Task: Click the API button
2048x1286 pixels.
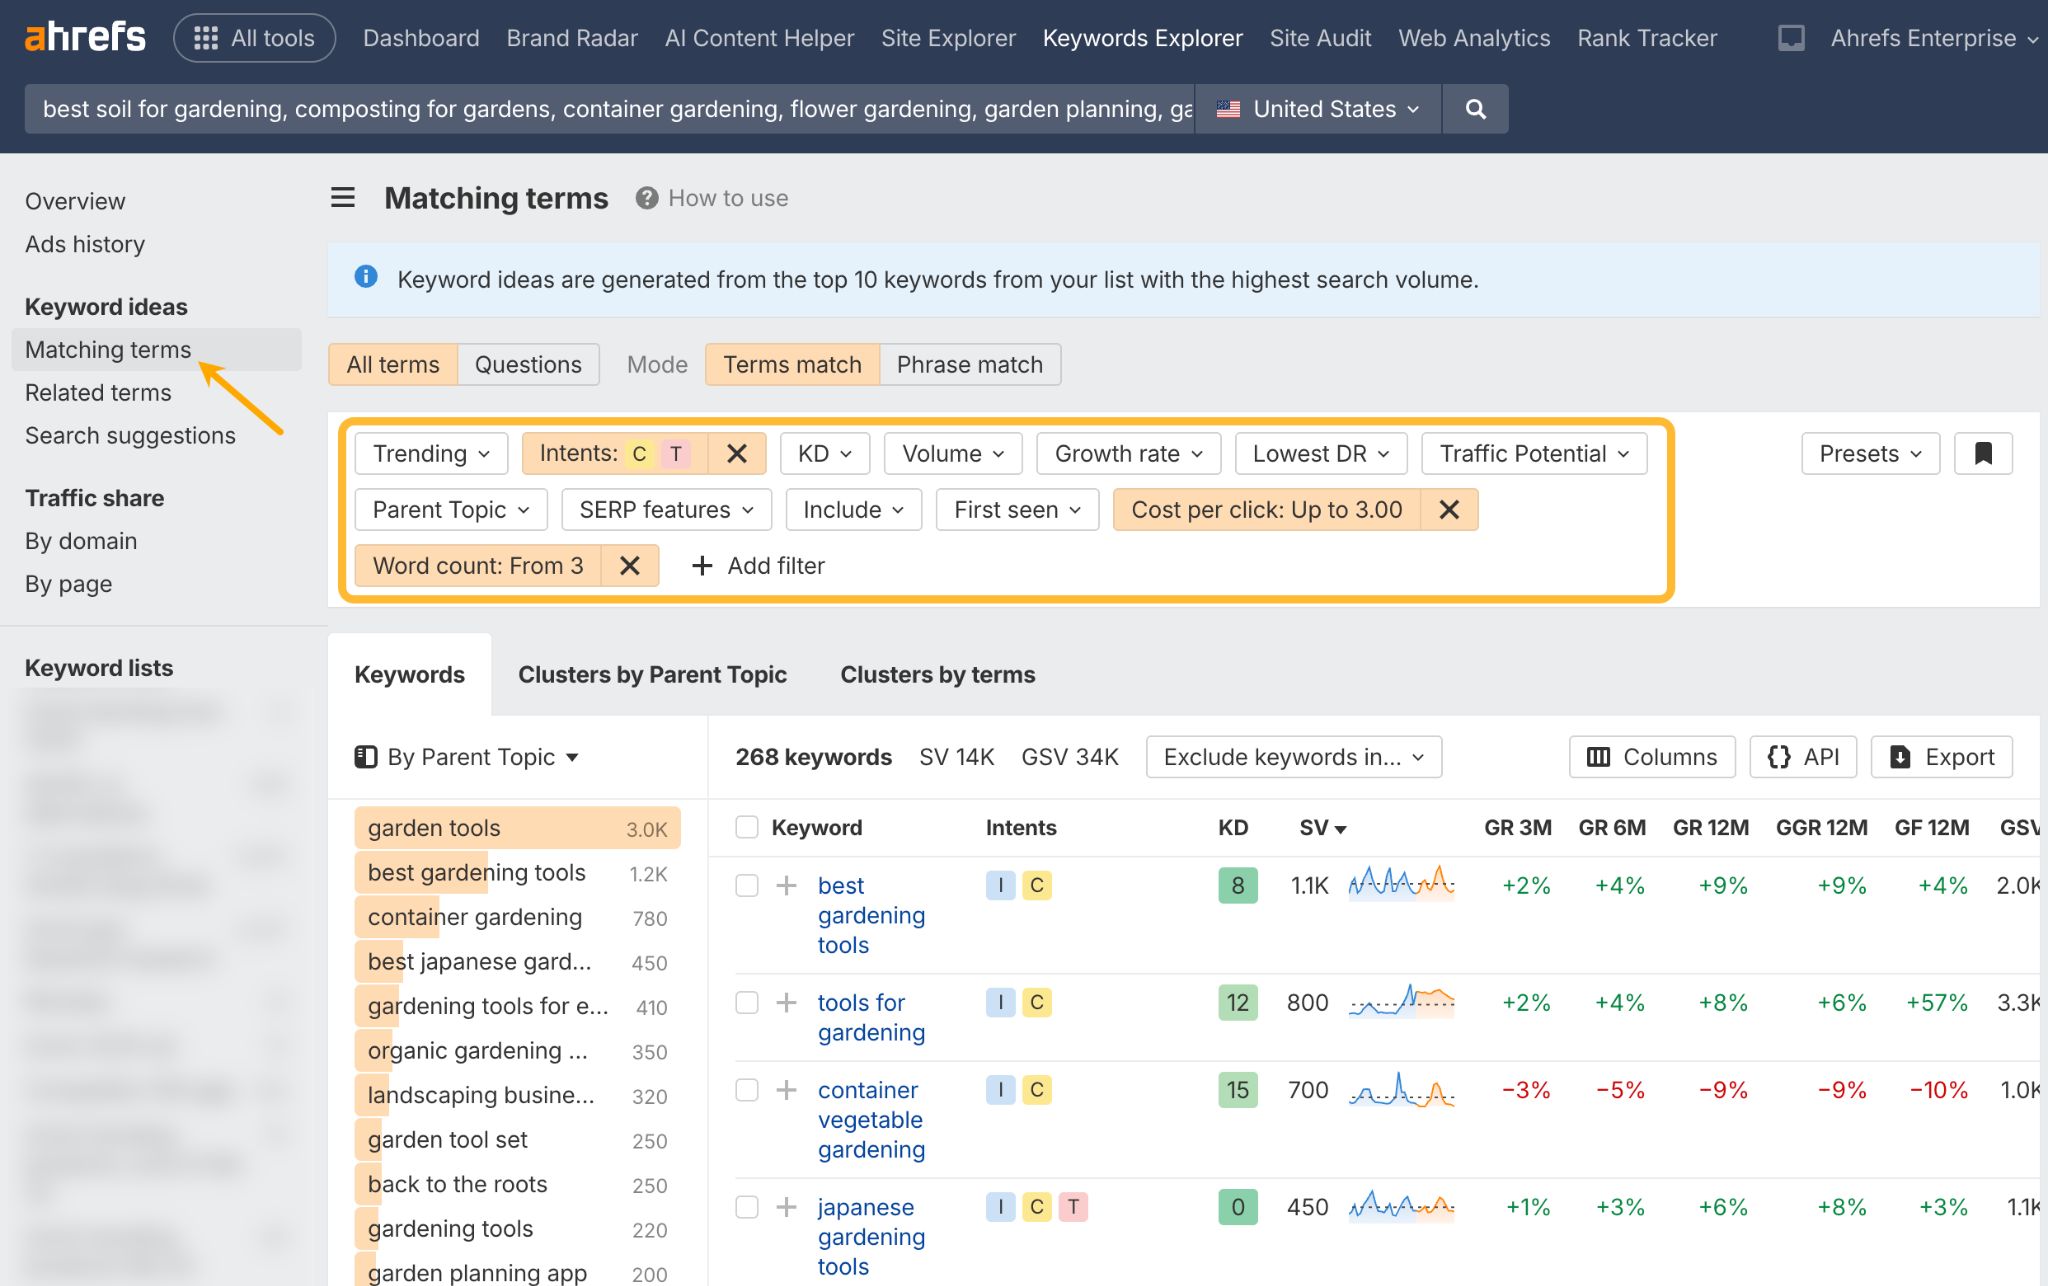Action: (1802, 757)
